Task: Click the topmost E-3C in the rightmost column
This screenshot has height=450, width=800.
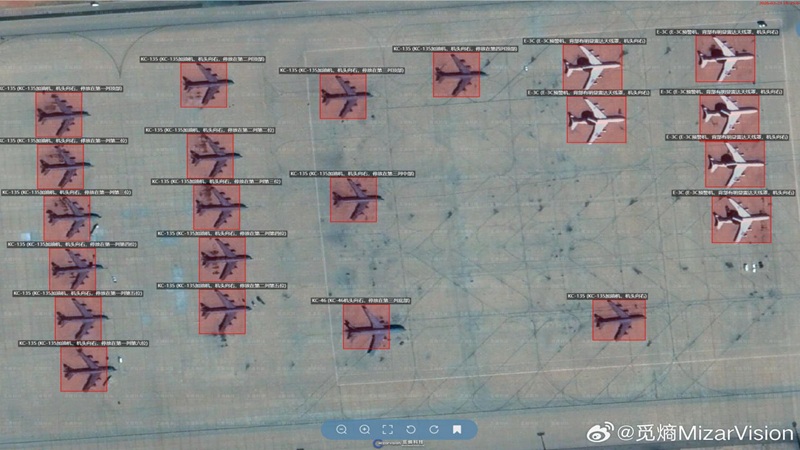Action: tap(724, 60)
